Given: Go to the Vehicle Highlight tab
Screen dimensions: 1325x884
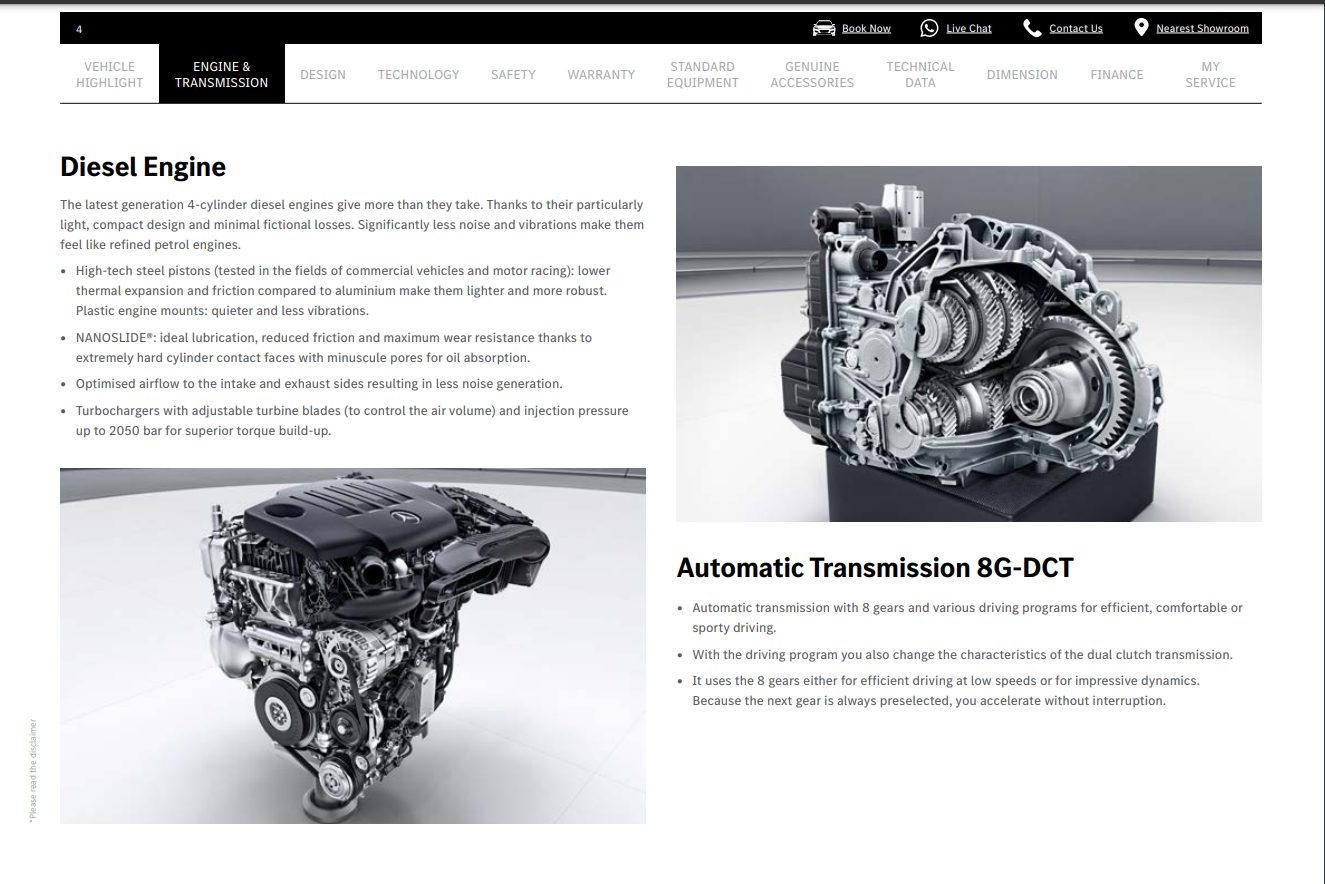Looking at the screenshot, I should [x=110, y=74].
